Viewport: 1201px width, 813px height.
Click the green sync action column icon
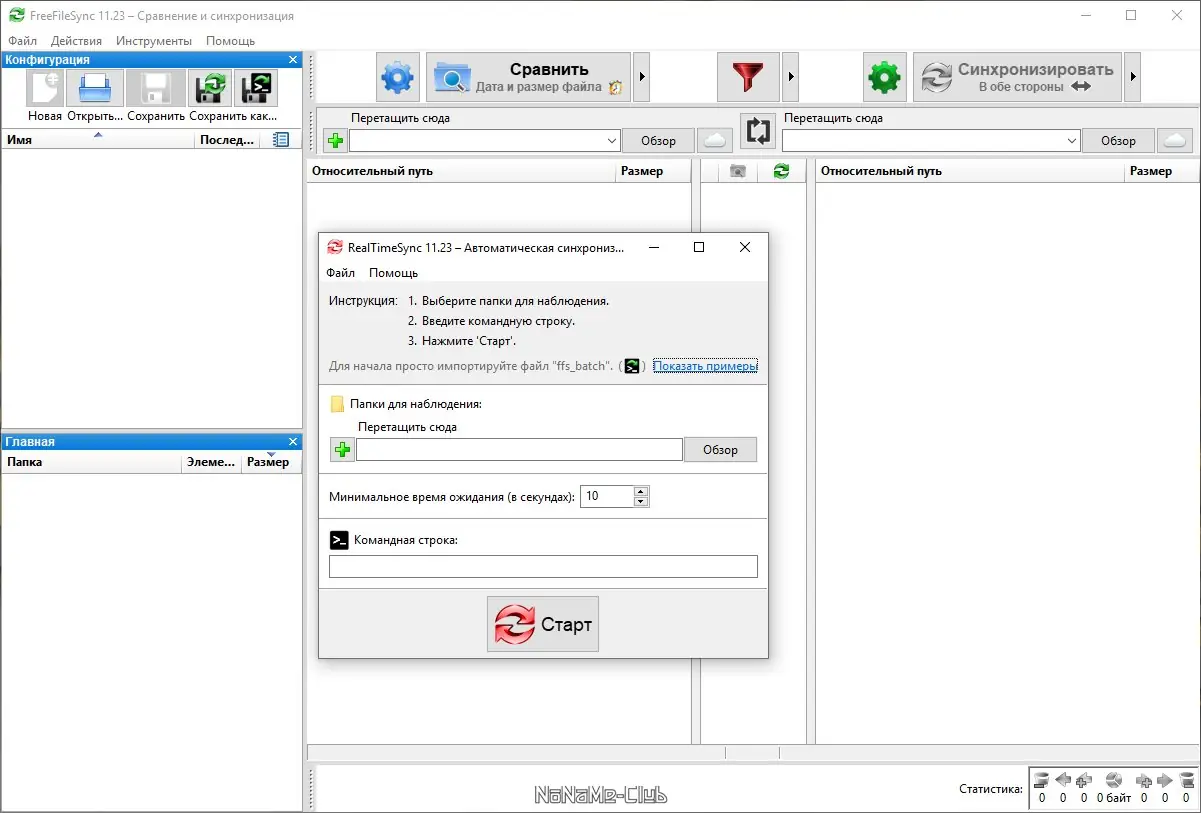[781, 171]
